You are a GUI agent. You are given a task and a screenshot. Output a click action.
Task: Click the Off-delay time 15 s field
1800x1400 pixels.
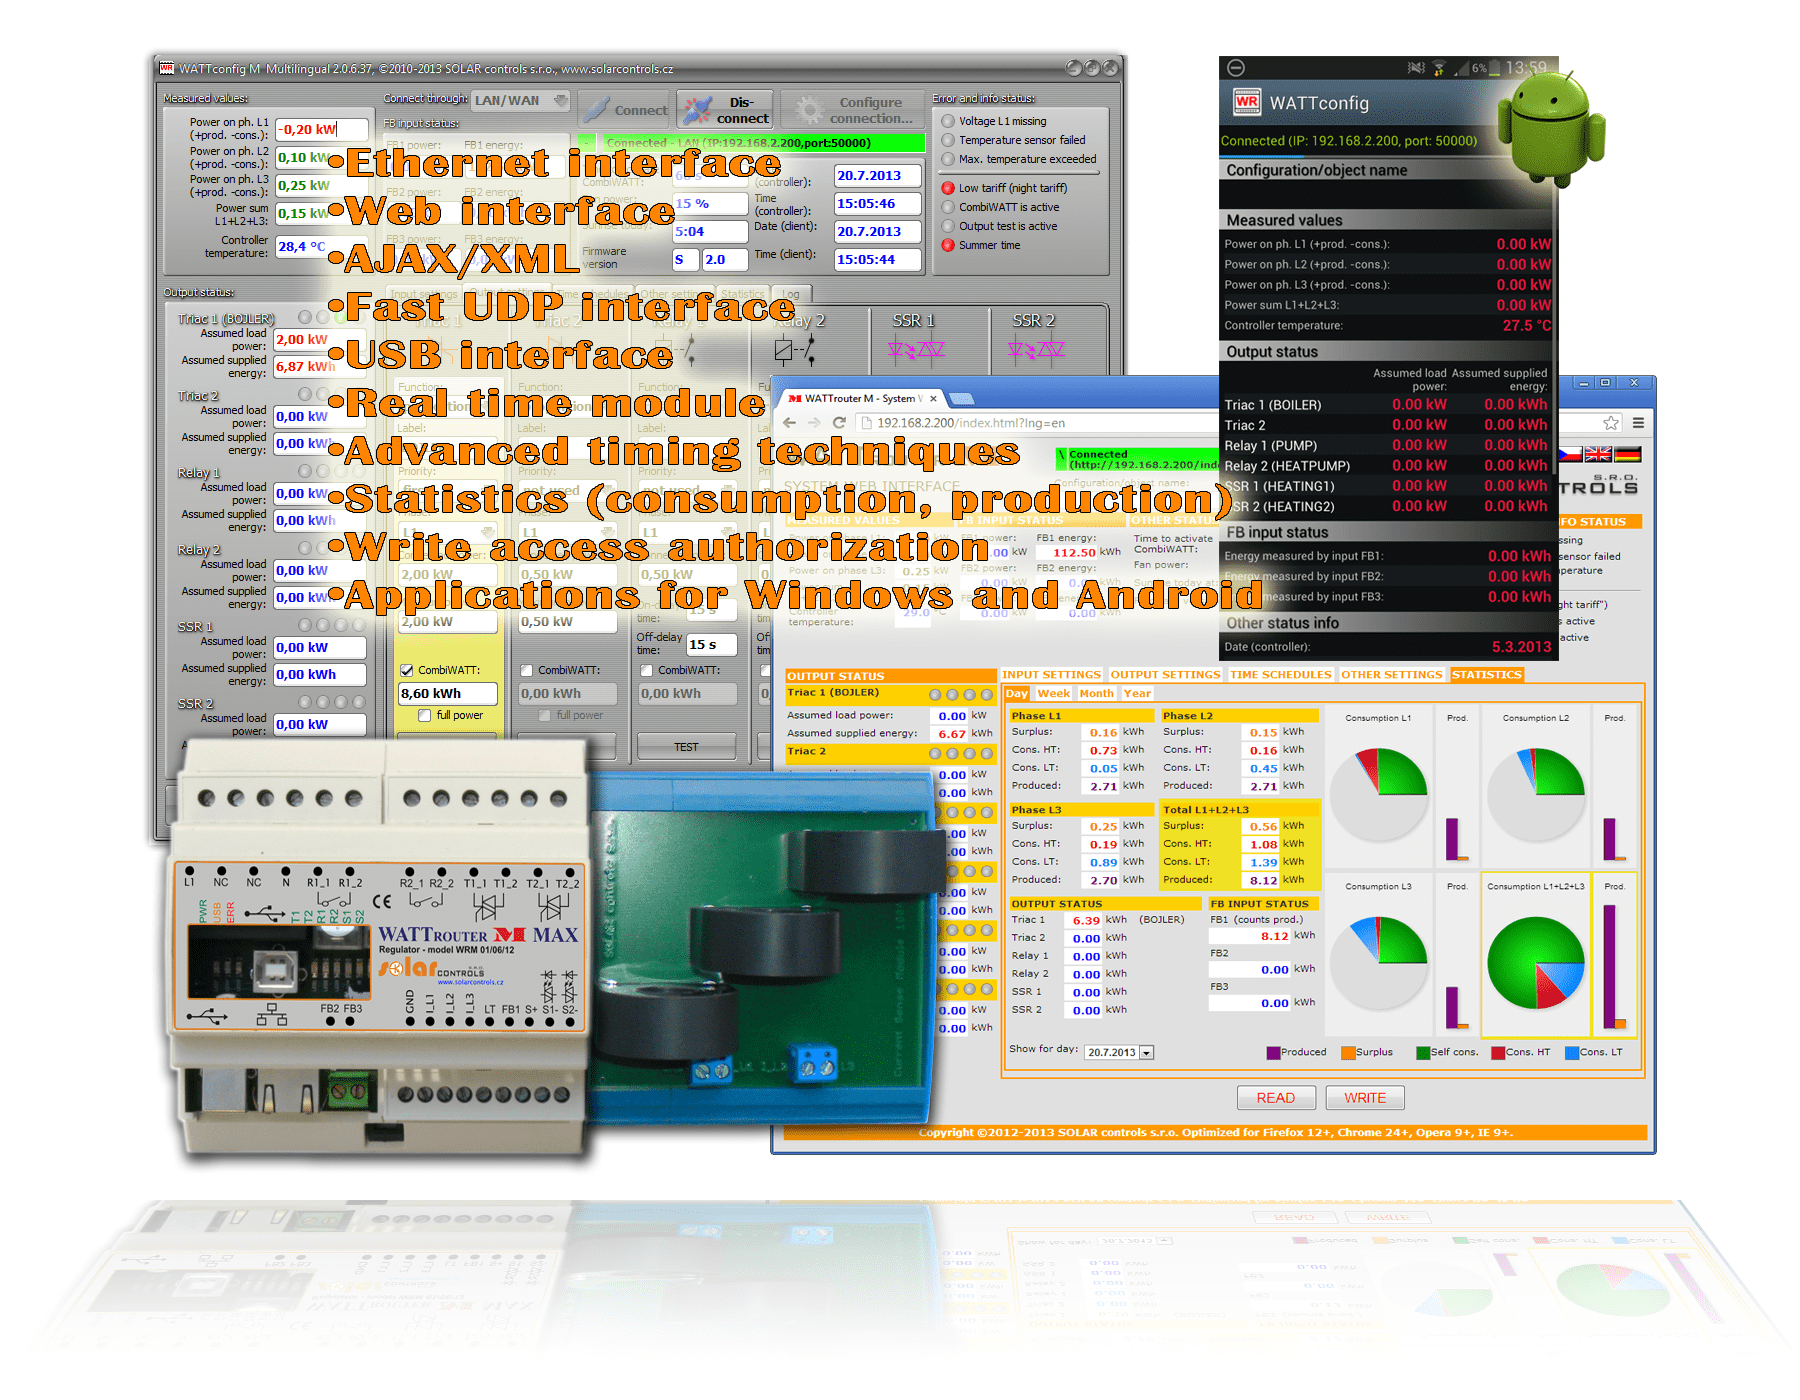point(711,645)
